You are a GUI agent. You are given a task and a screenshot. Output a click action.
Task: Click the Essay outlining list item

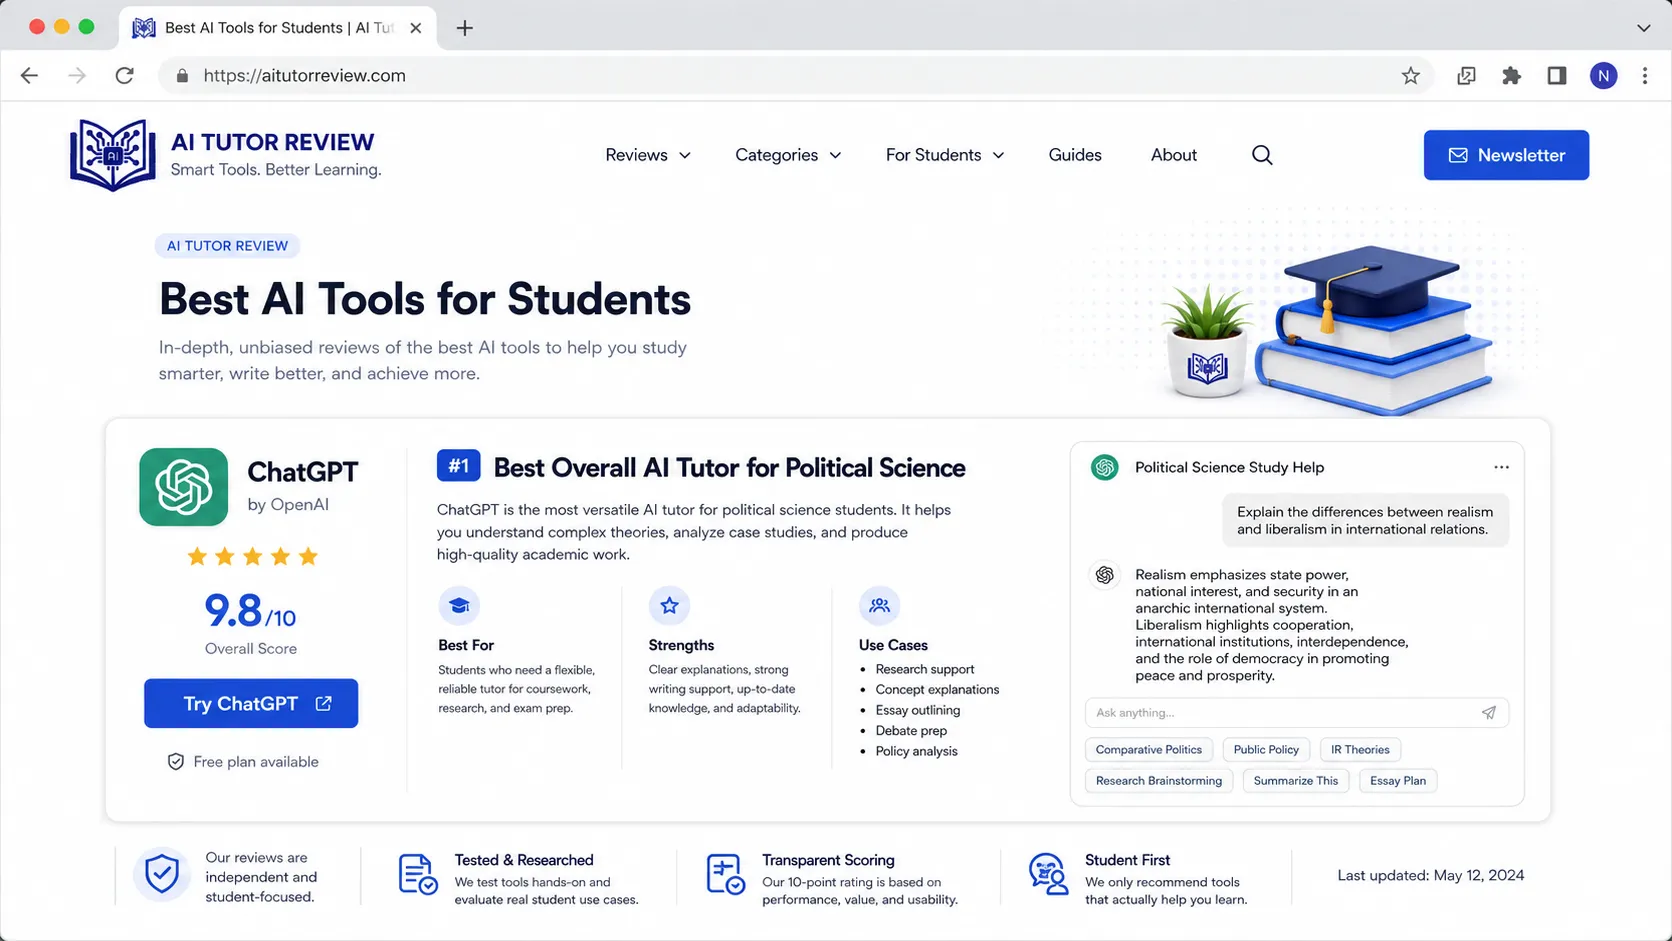pos(918,710)
